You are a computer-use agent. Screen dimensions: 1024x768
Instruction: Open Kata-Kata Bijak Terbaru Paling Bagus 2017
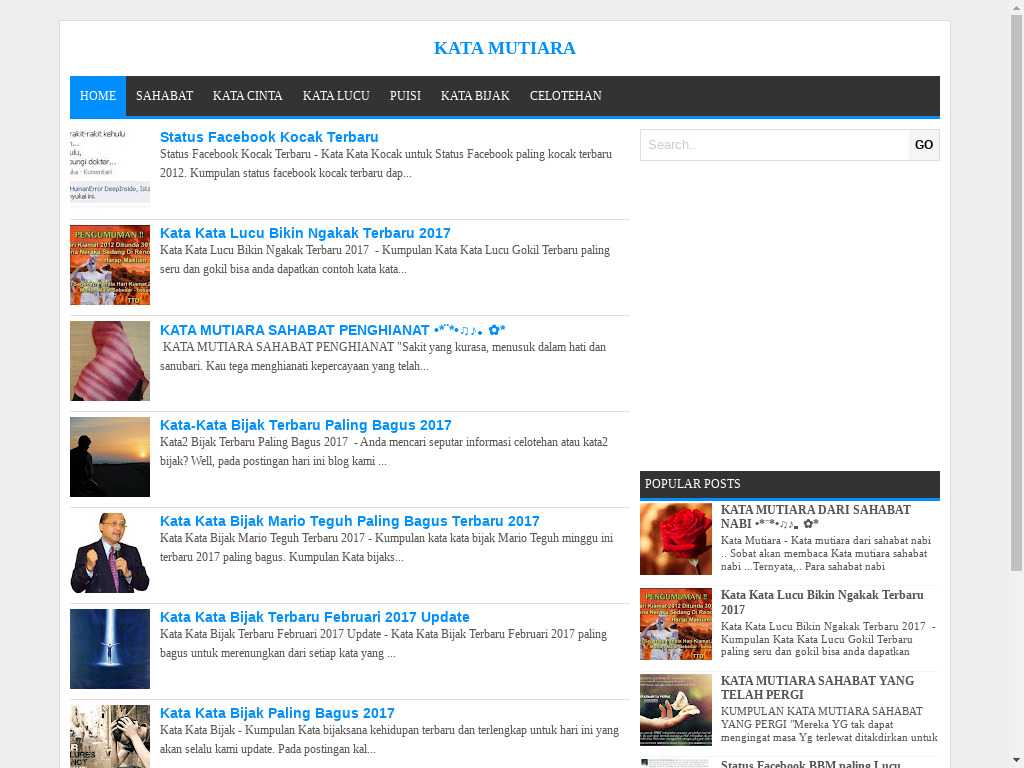coord(306,425)
